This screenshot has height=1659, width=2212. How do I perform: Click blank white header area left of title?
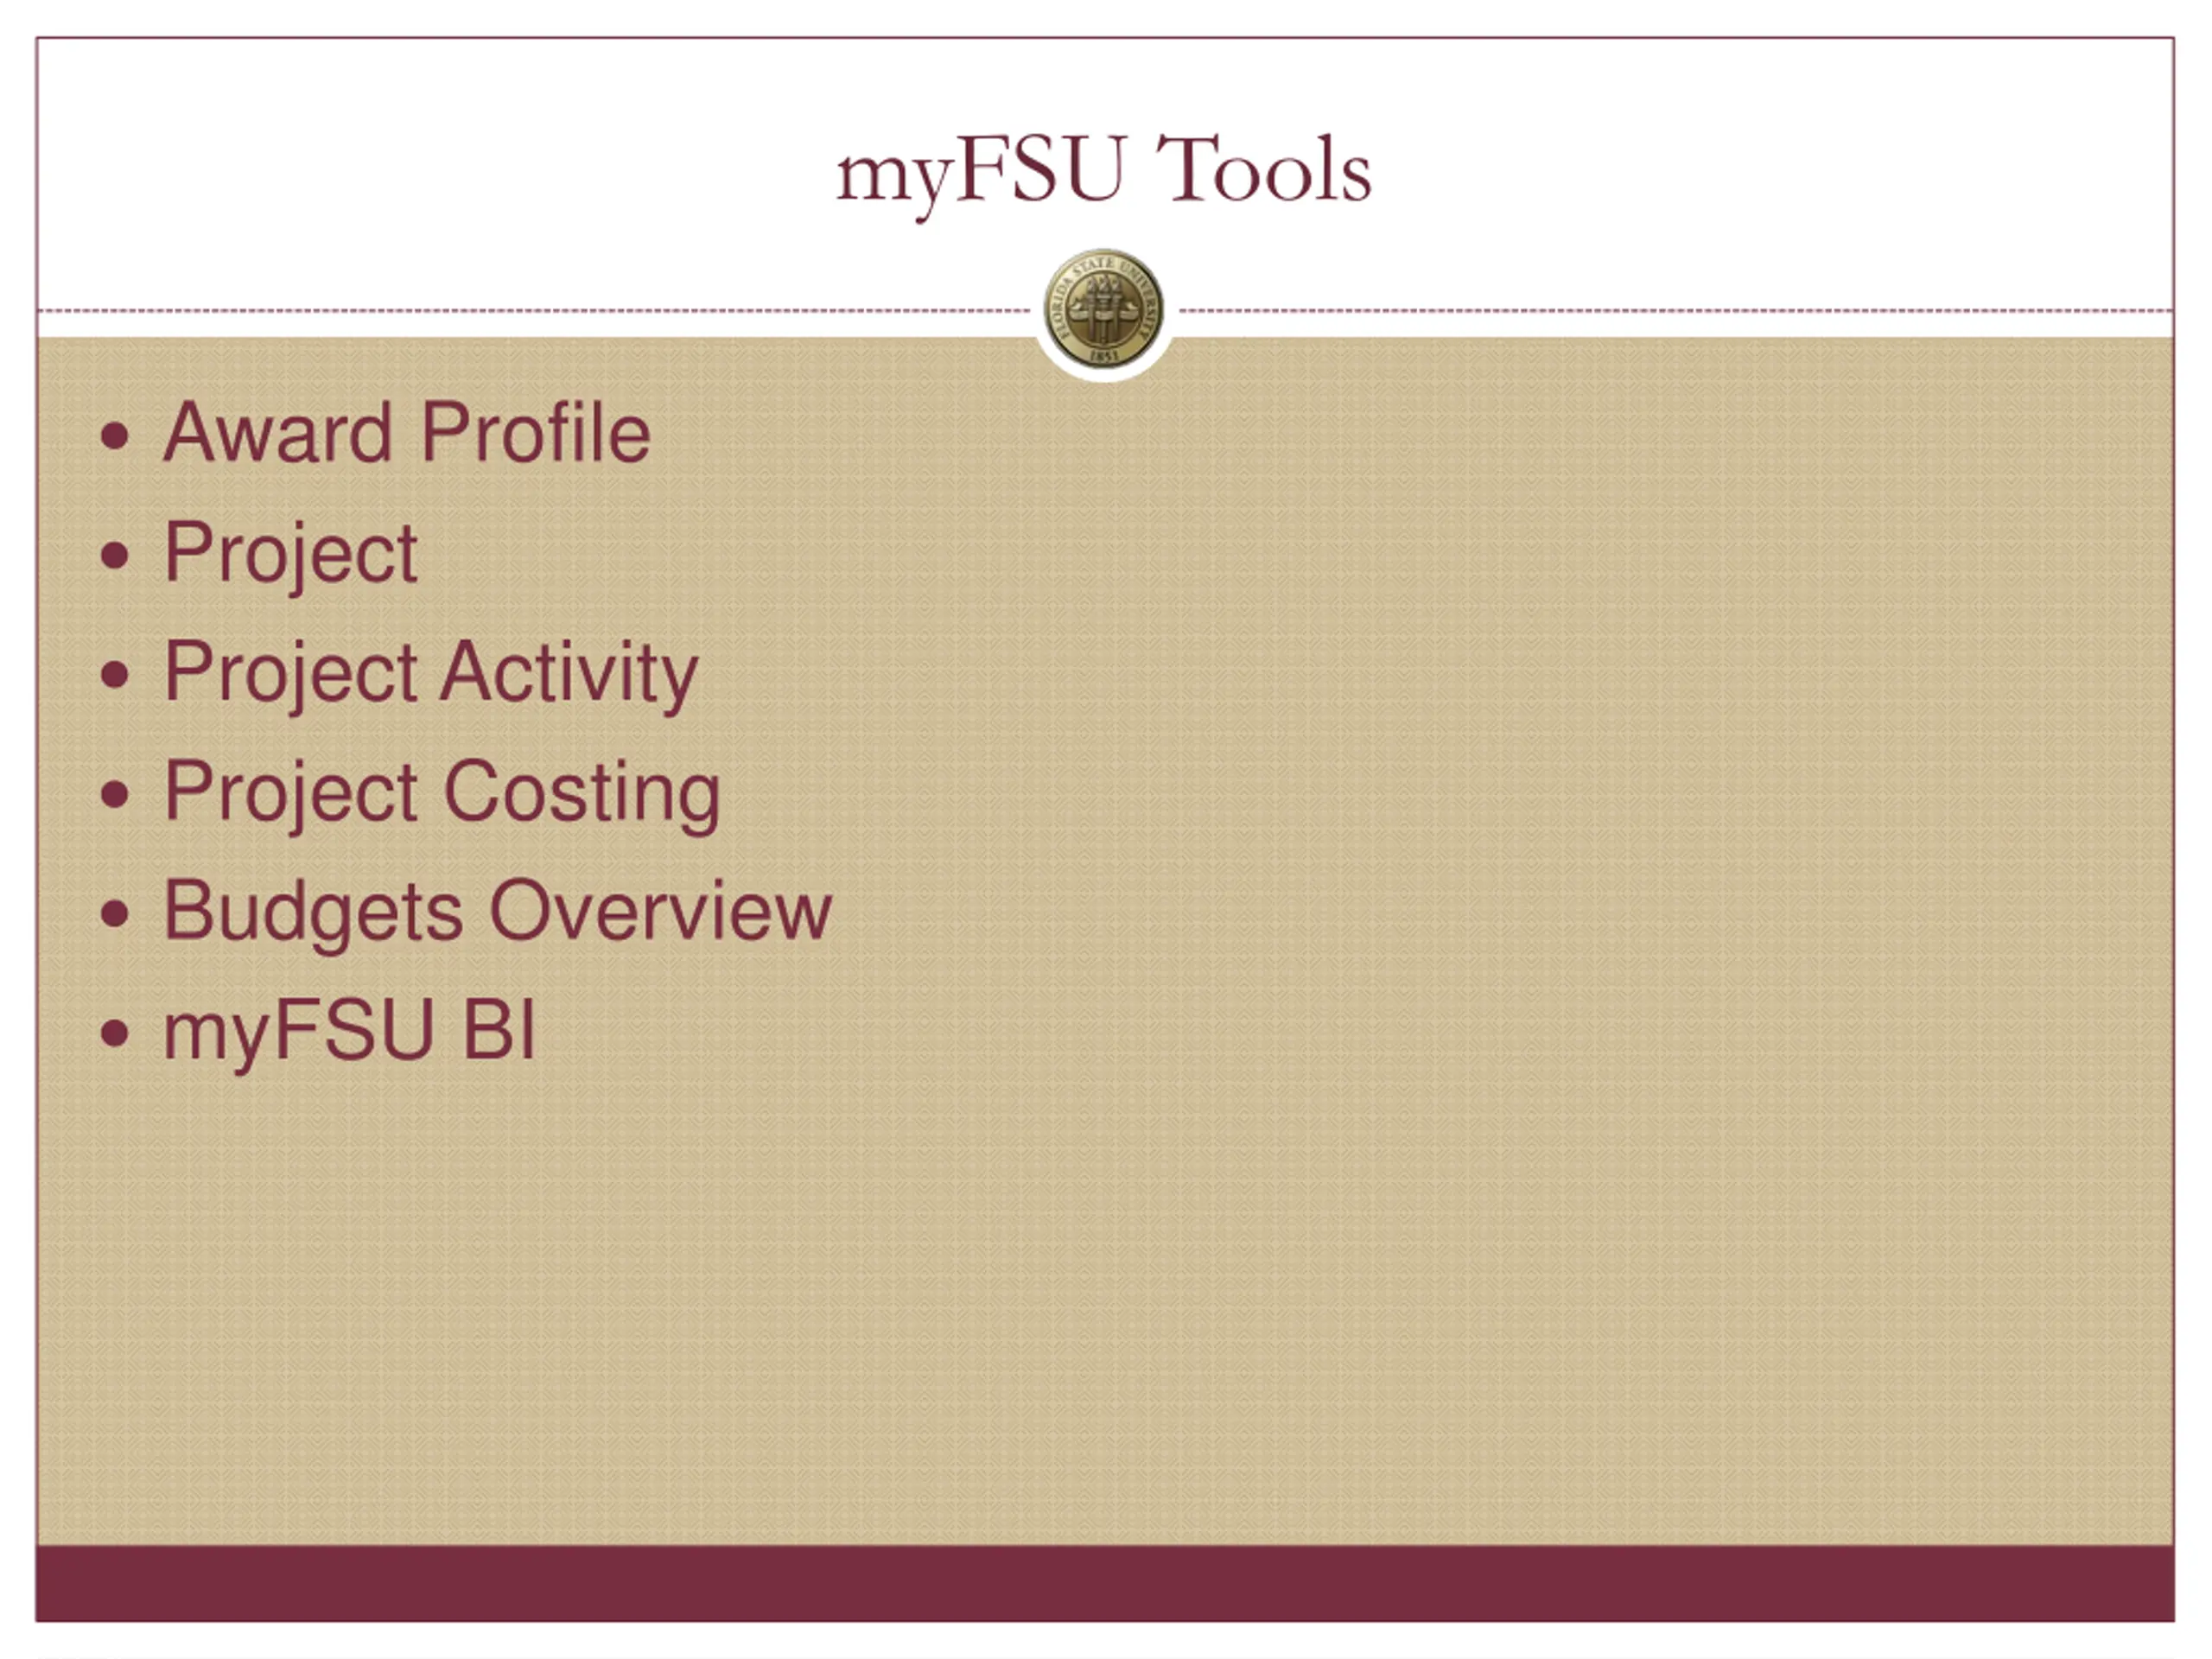[430, 170]
